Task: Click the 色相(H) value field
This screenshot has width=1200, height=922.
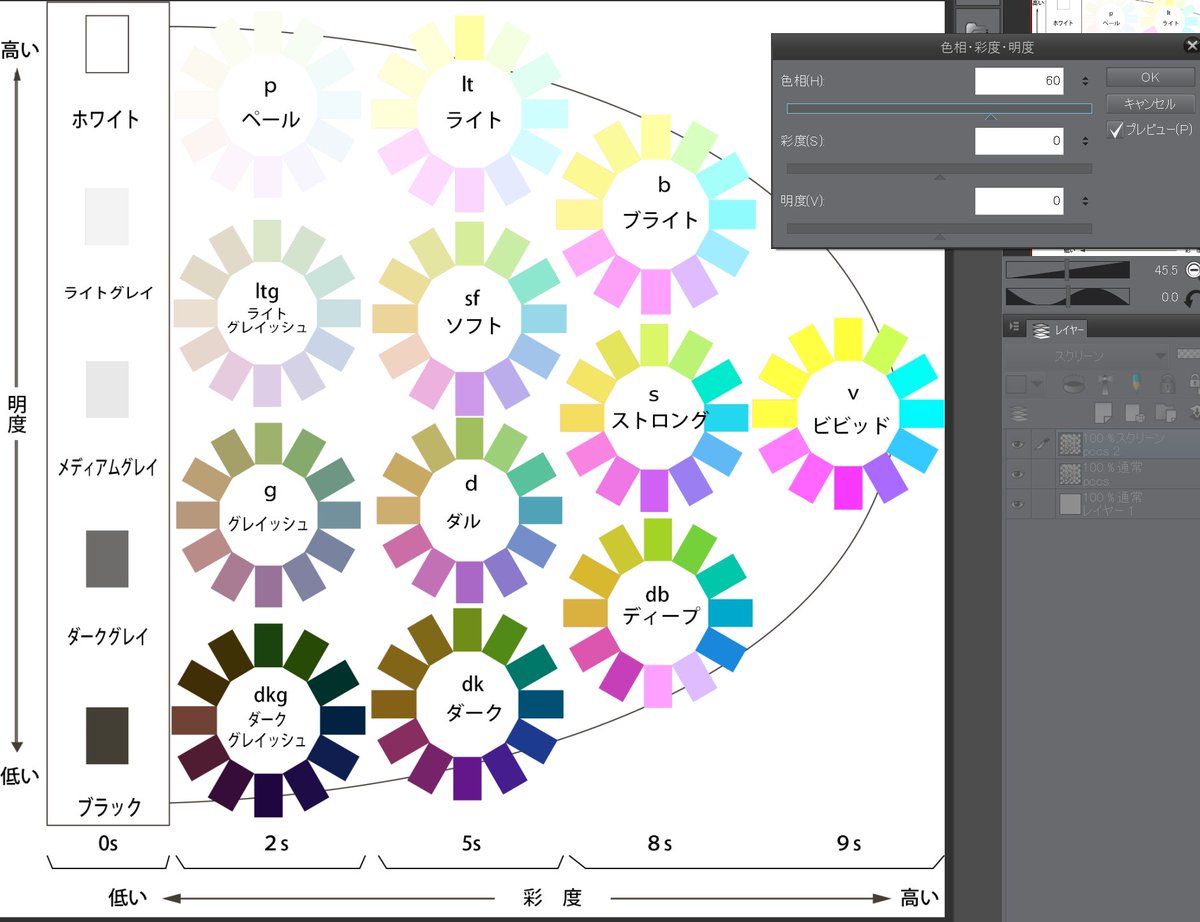Action: click(1020, 81)
